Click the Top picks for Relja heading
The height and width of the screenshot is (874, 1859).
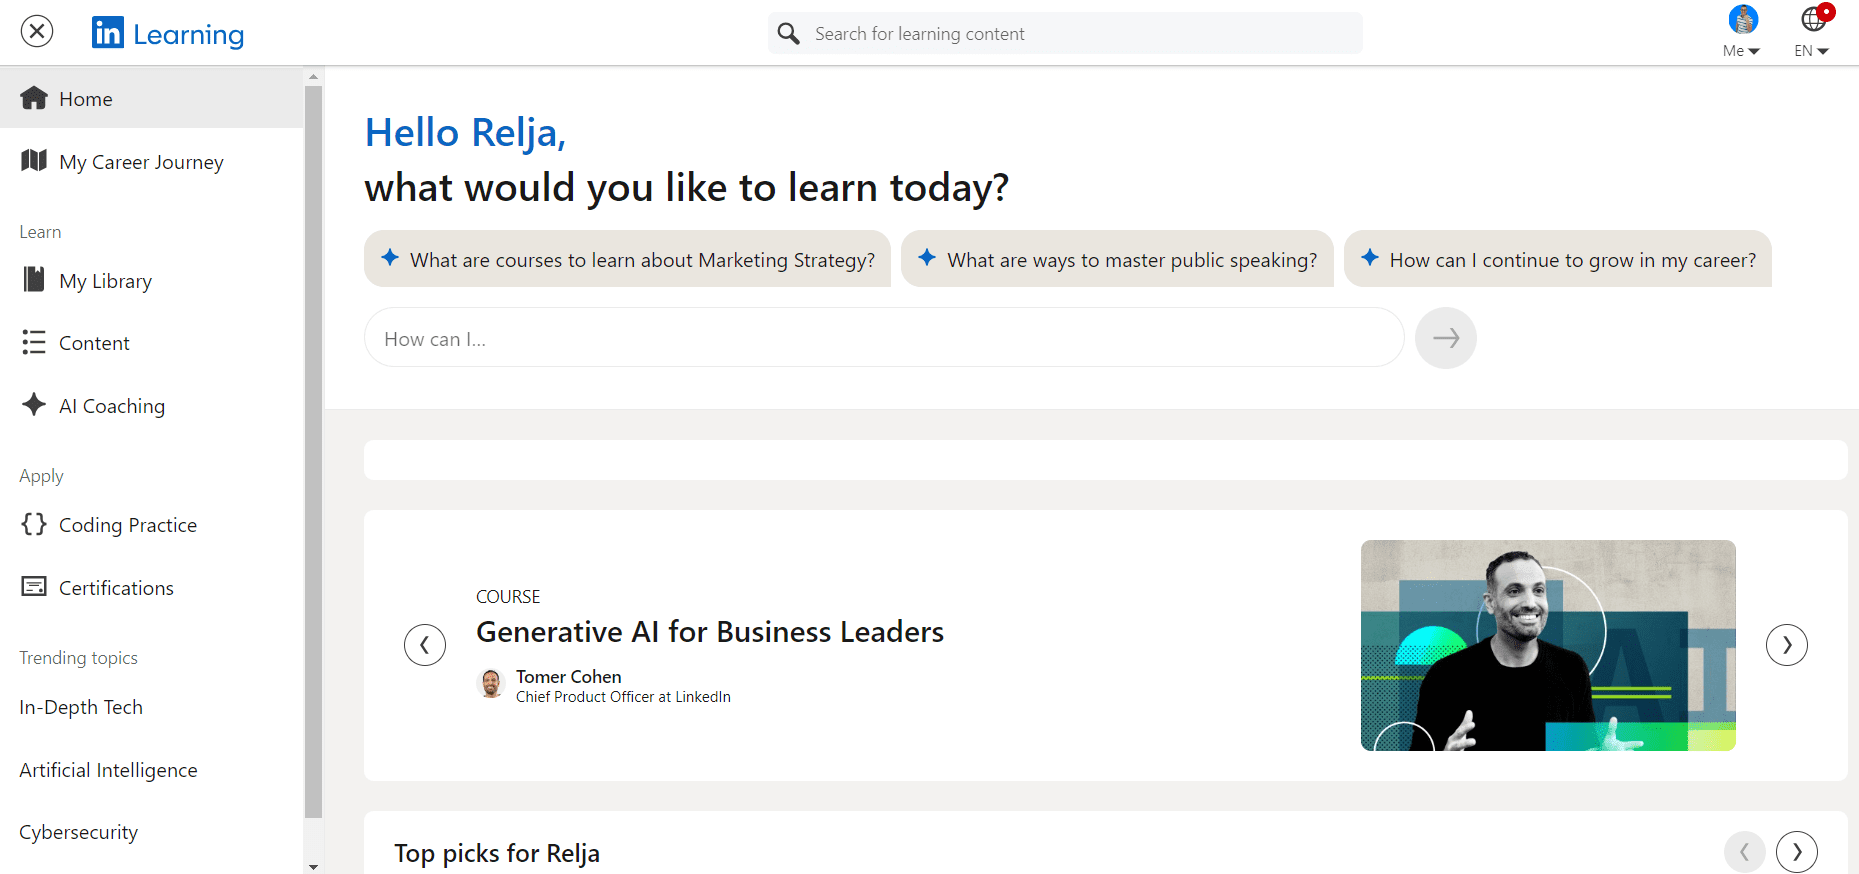pos(497,853)
